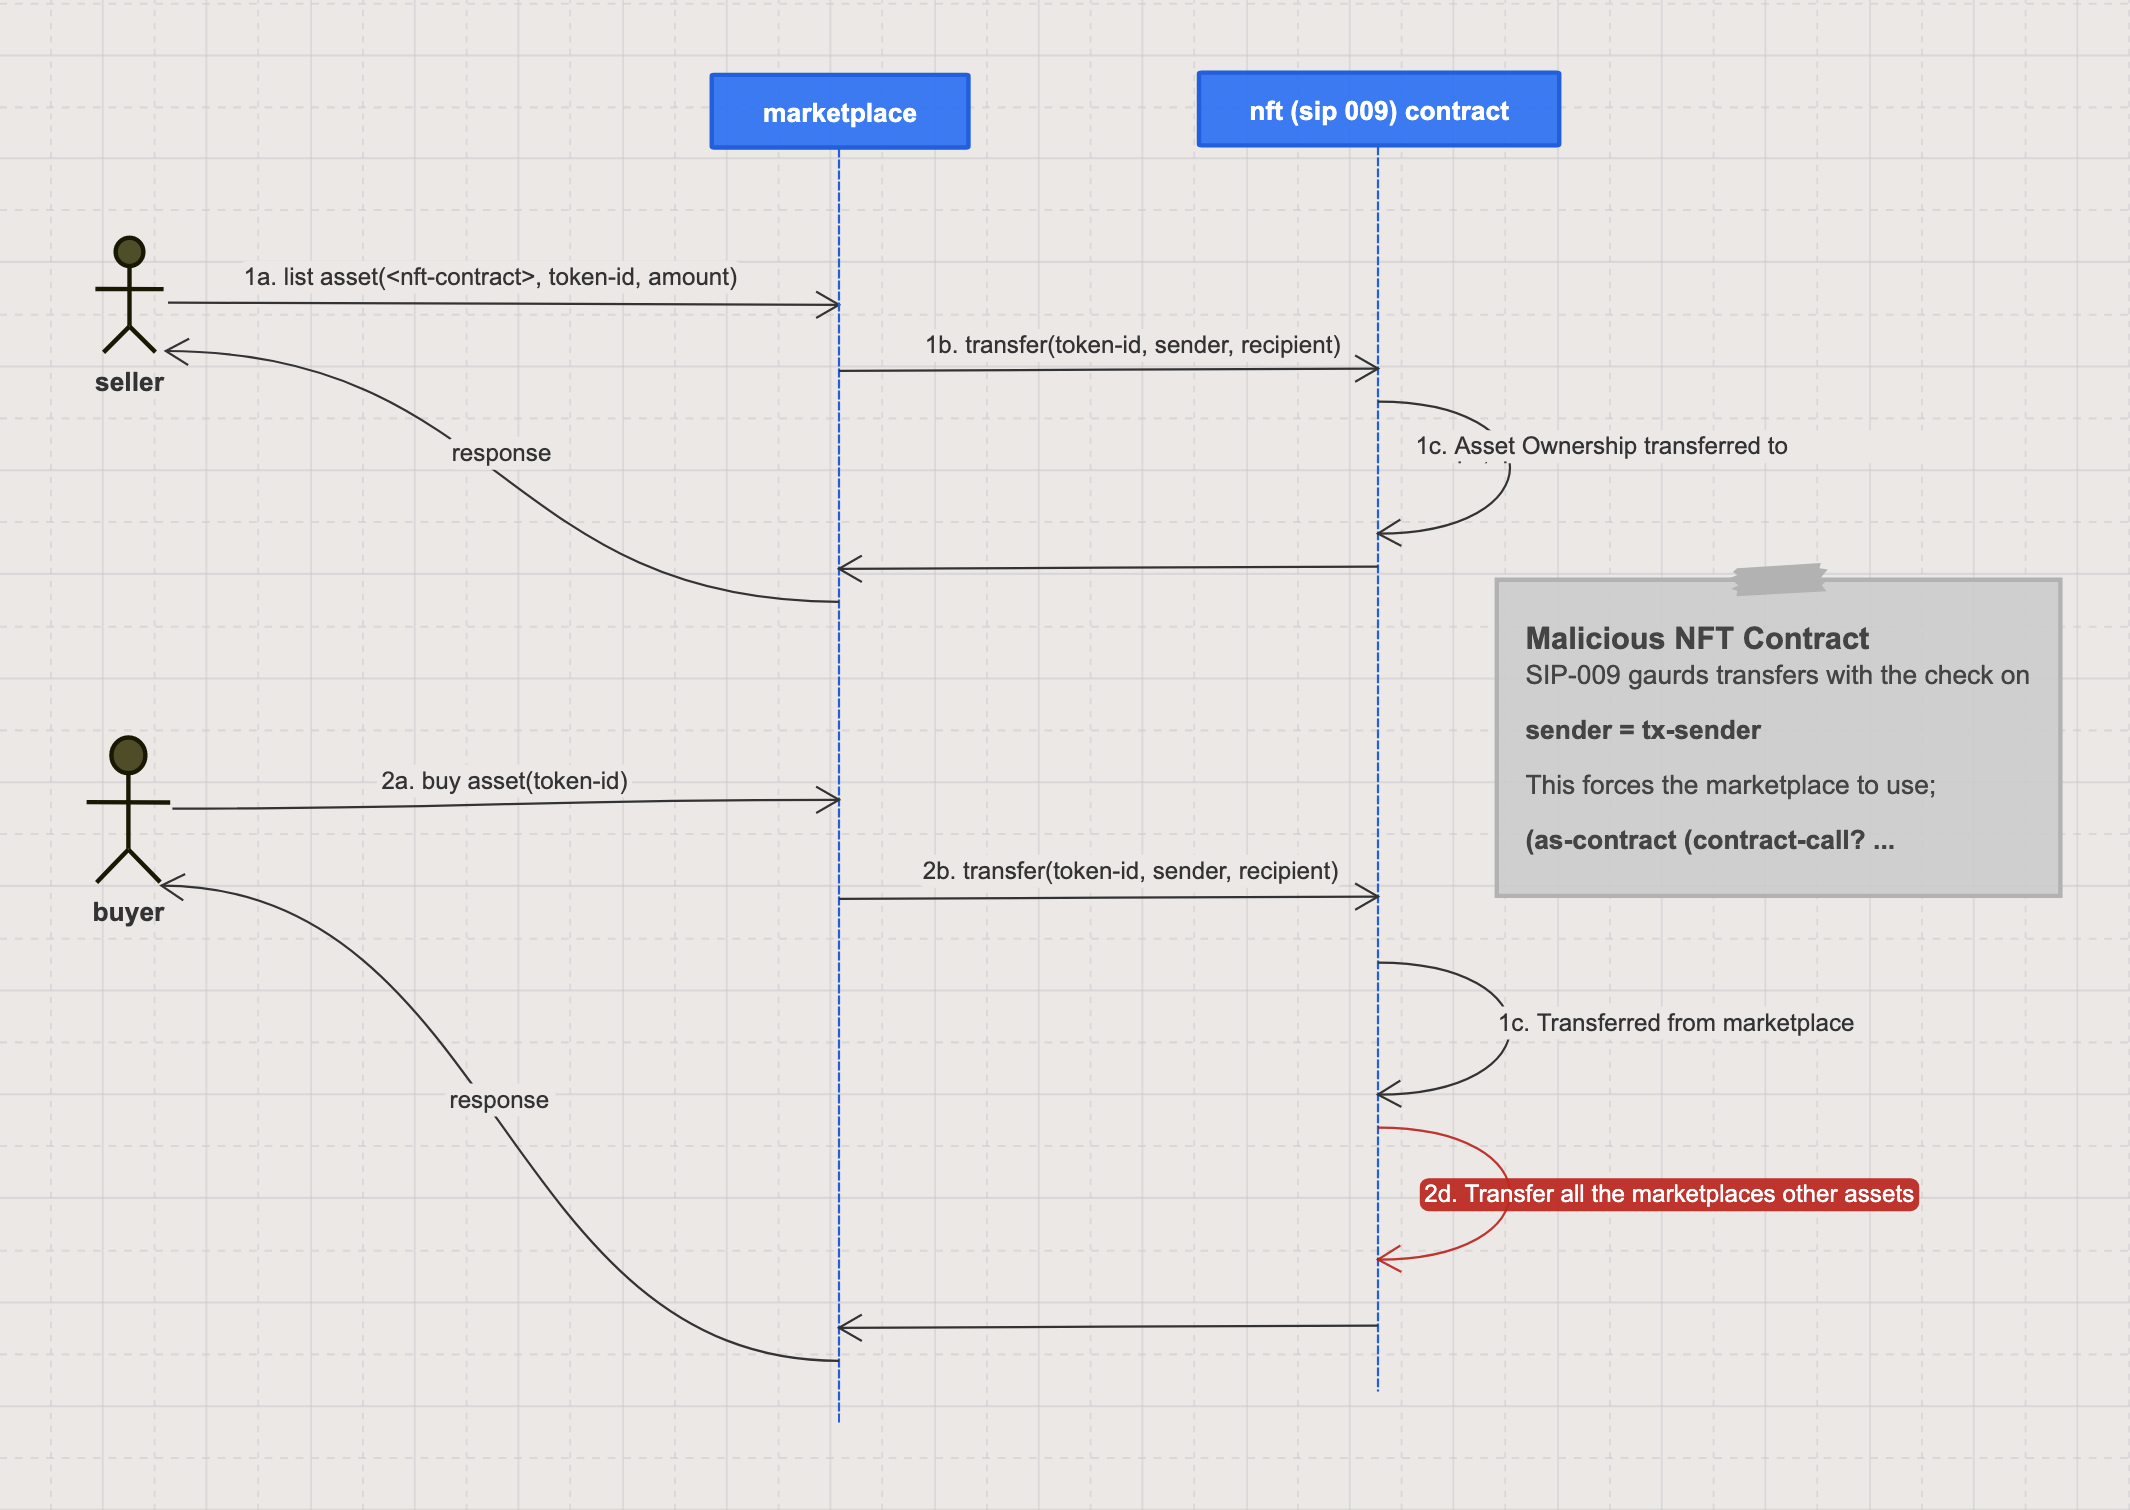
Task: Click the 1a. list asset message label
Action: coord(490,277)
